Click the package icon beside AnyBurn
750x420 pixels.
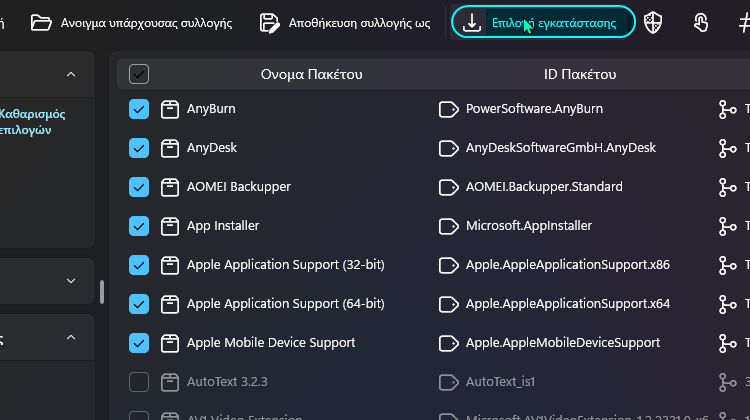pos(169,109)
